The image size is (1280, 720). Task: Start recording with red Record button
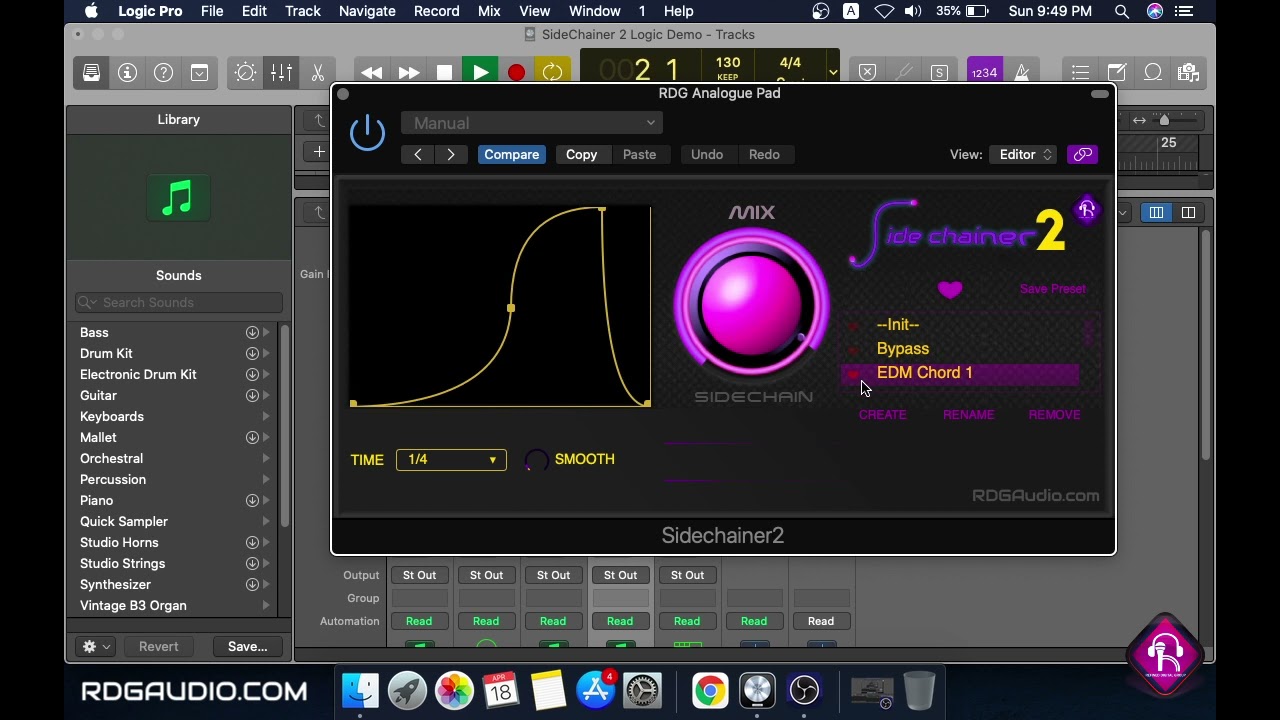click(516, 73)
